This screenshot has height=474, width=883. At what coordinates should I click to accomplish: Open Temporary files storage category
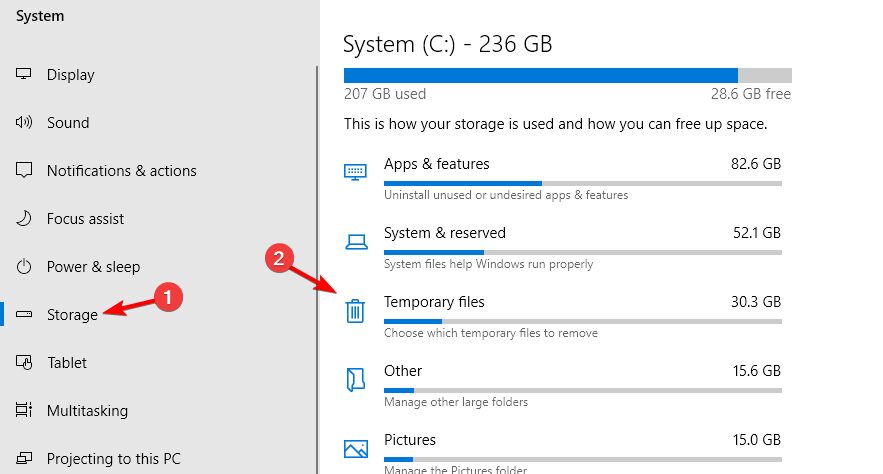click(434, 302)
